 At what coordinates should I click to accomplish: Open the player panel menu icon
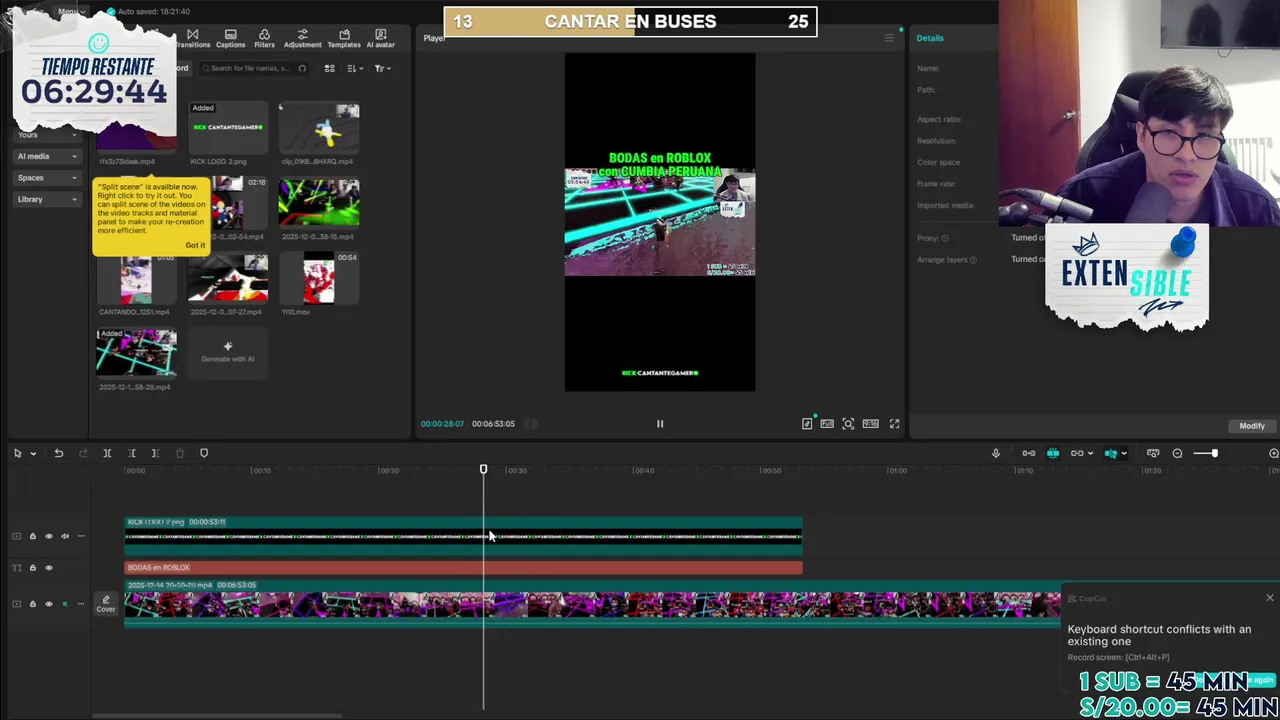888,38
